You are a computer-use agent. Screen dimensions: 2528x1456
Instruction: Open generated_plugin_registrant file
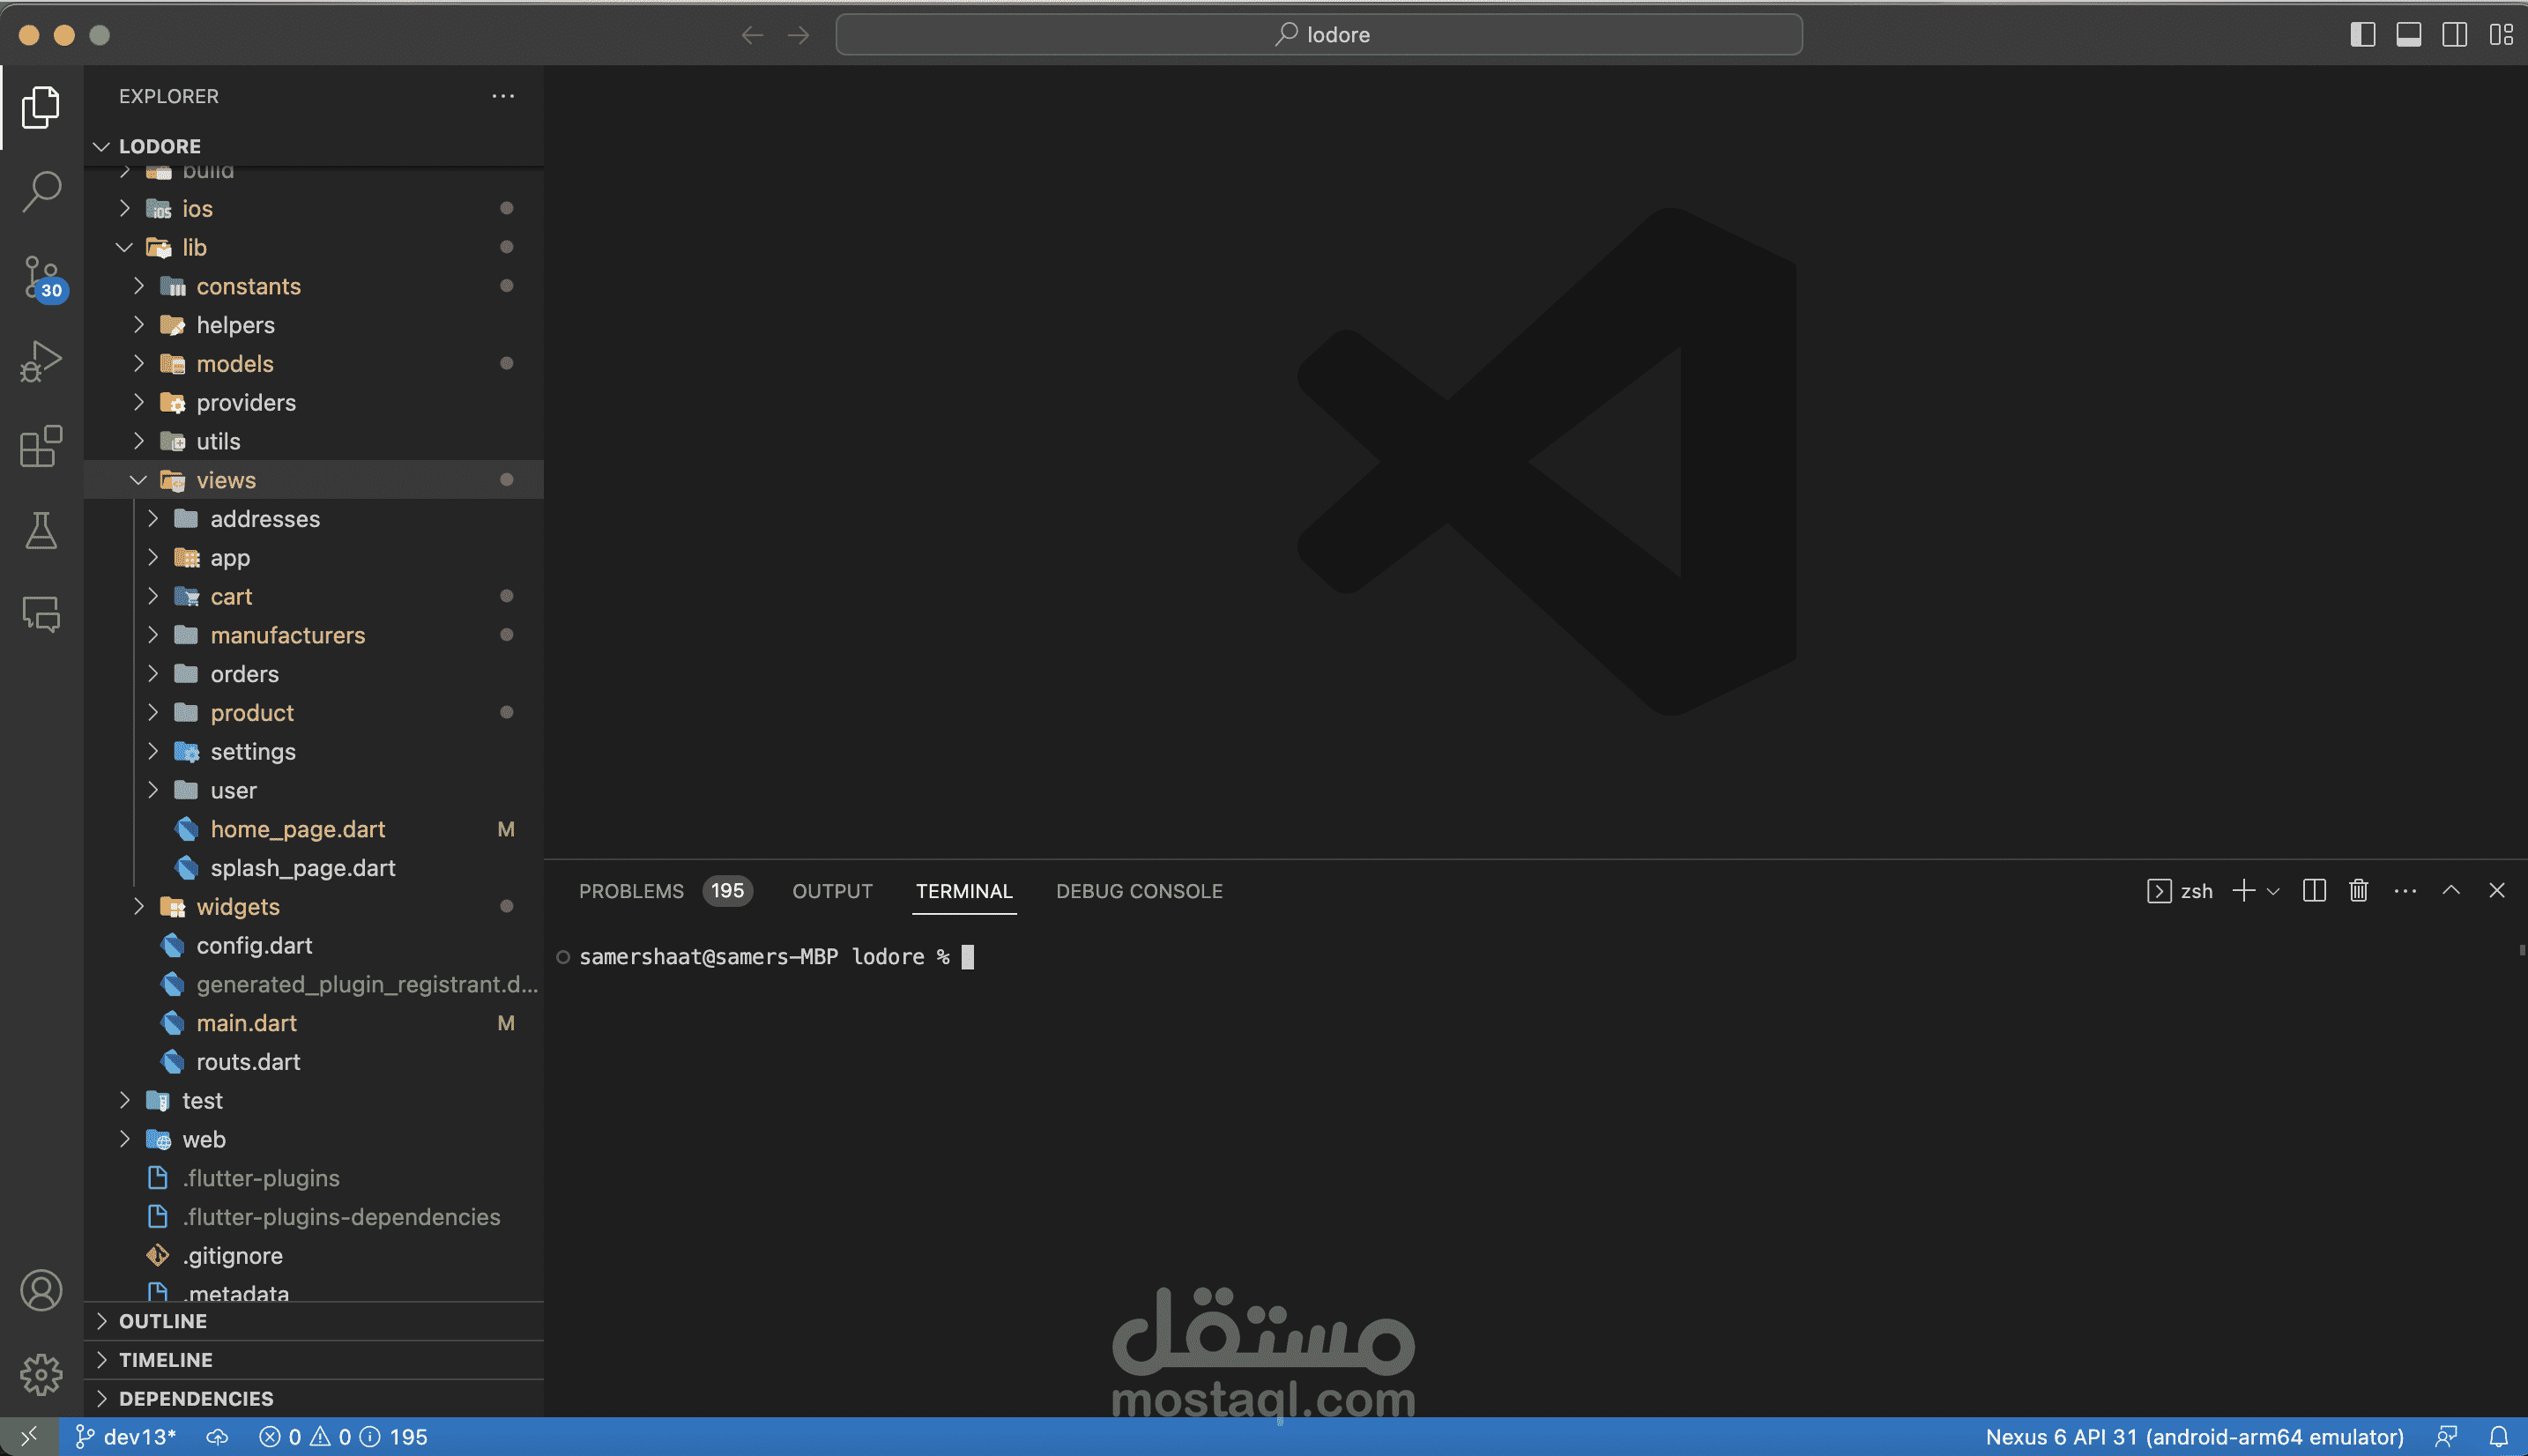coord(315,985)
